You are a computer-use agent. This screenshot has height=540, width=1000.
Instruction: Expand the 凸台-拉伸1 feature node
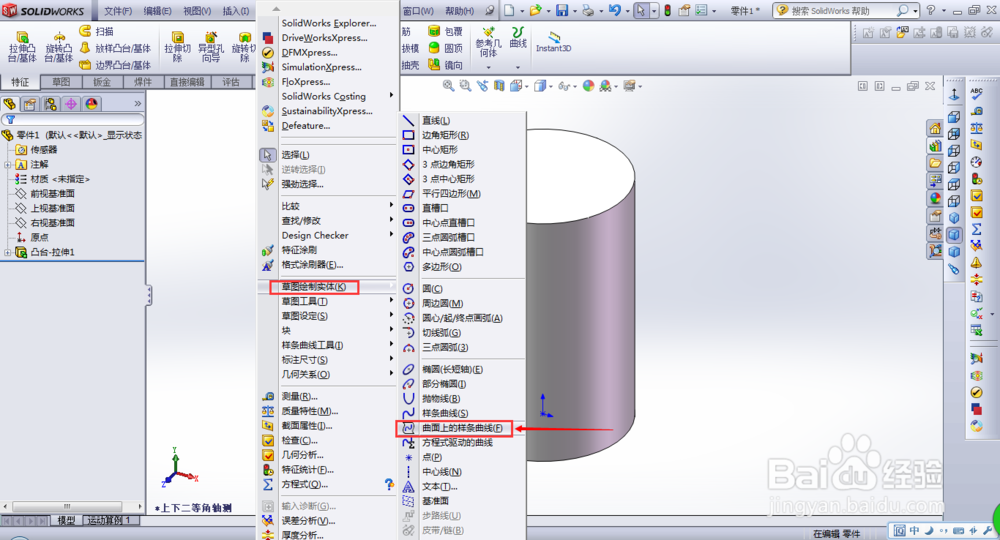(8, 252)
